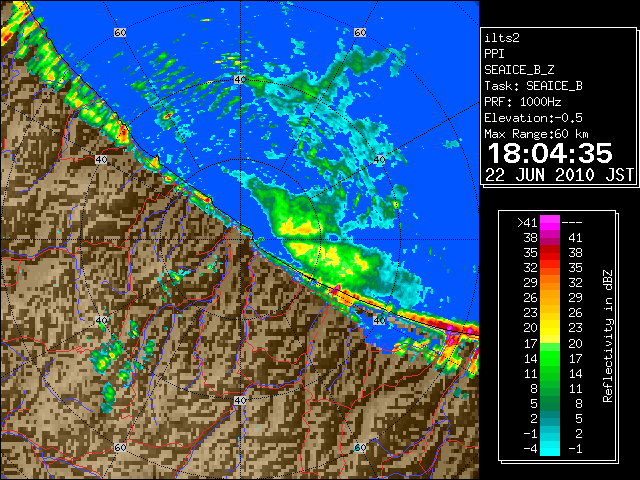Image resolution: width=640 pixels, height=480 pixels.
Task: Click the '>41' legend label
Action: point(527,222)
